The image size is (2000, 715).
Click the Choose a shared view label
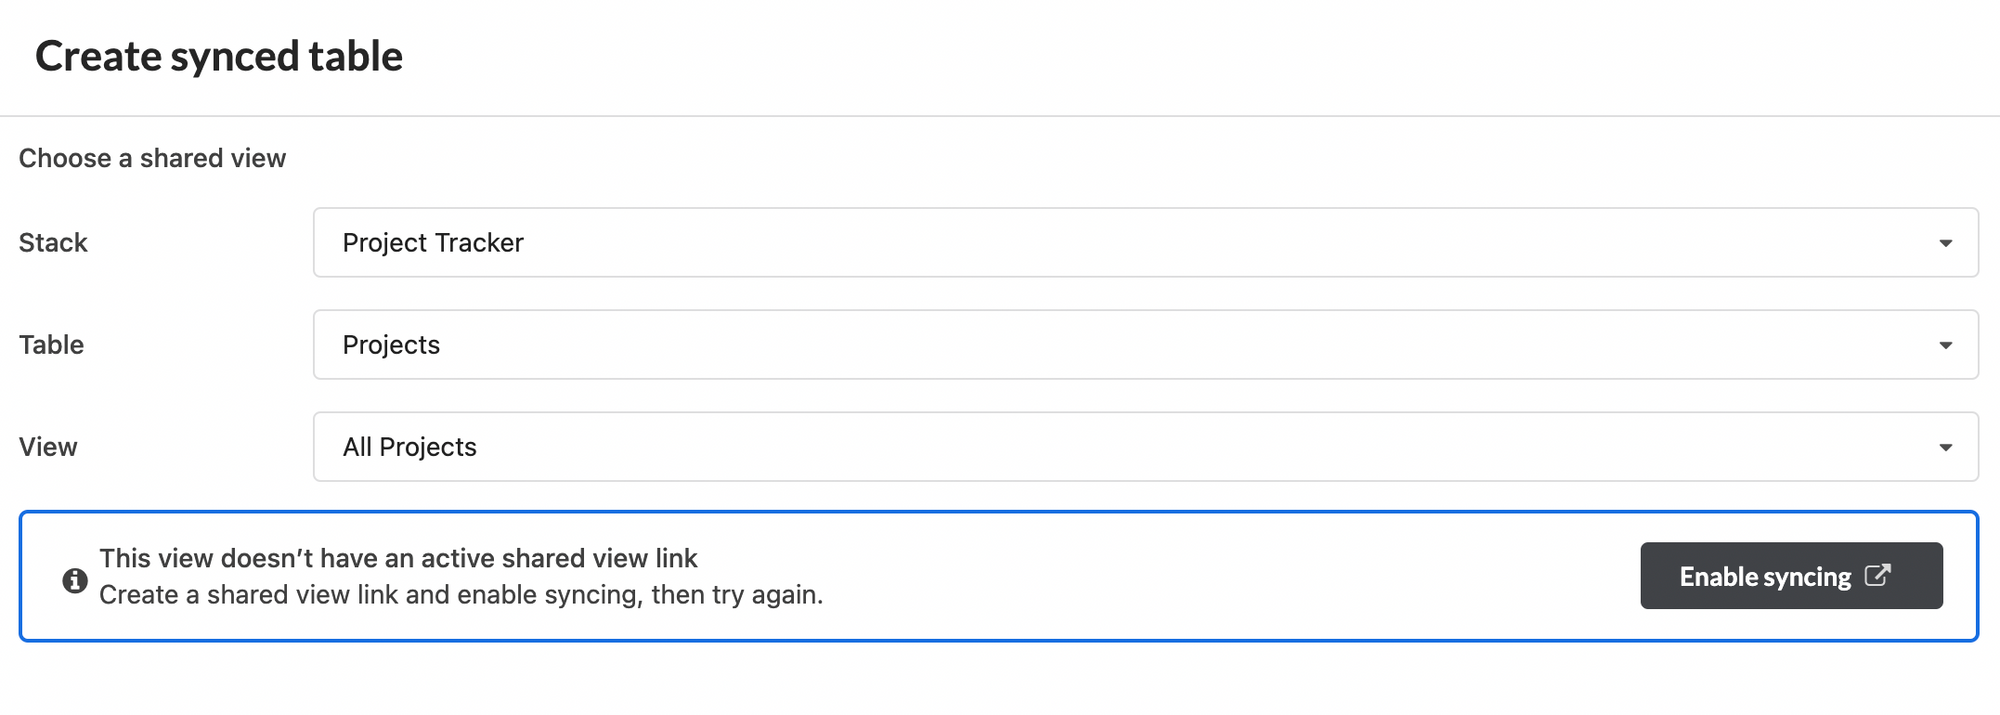[x=151, y=157]
